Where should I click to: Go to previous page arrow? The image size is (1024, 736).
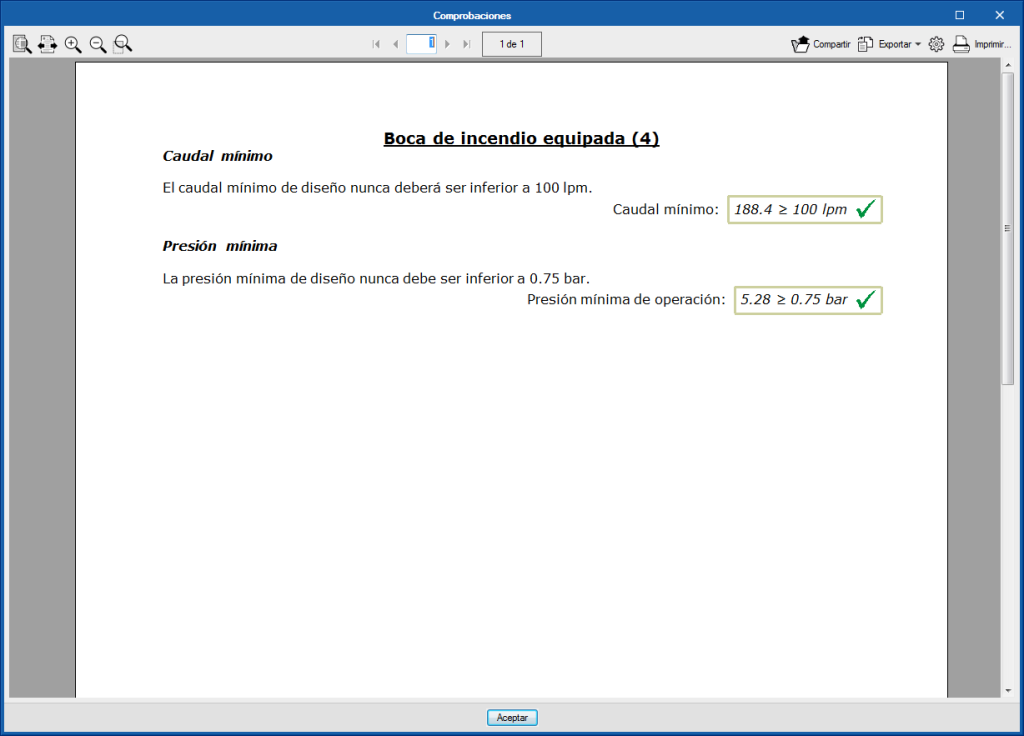[x=395, y=44]
